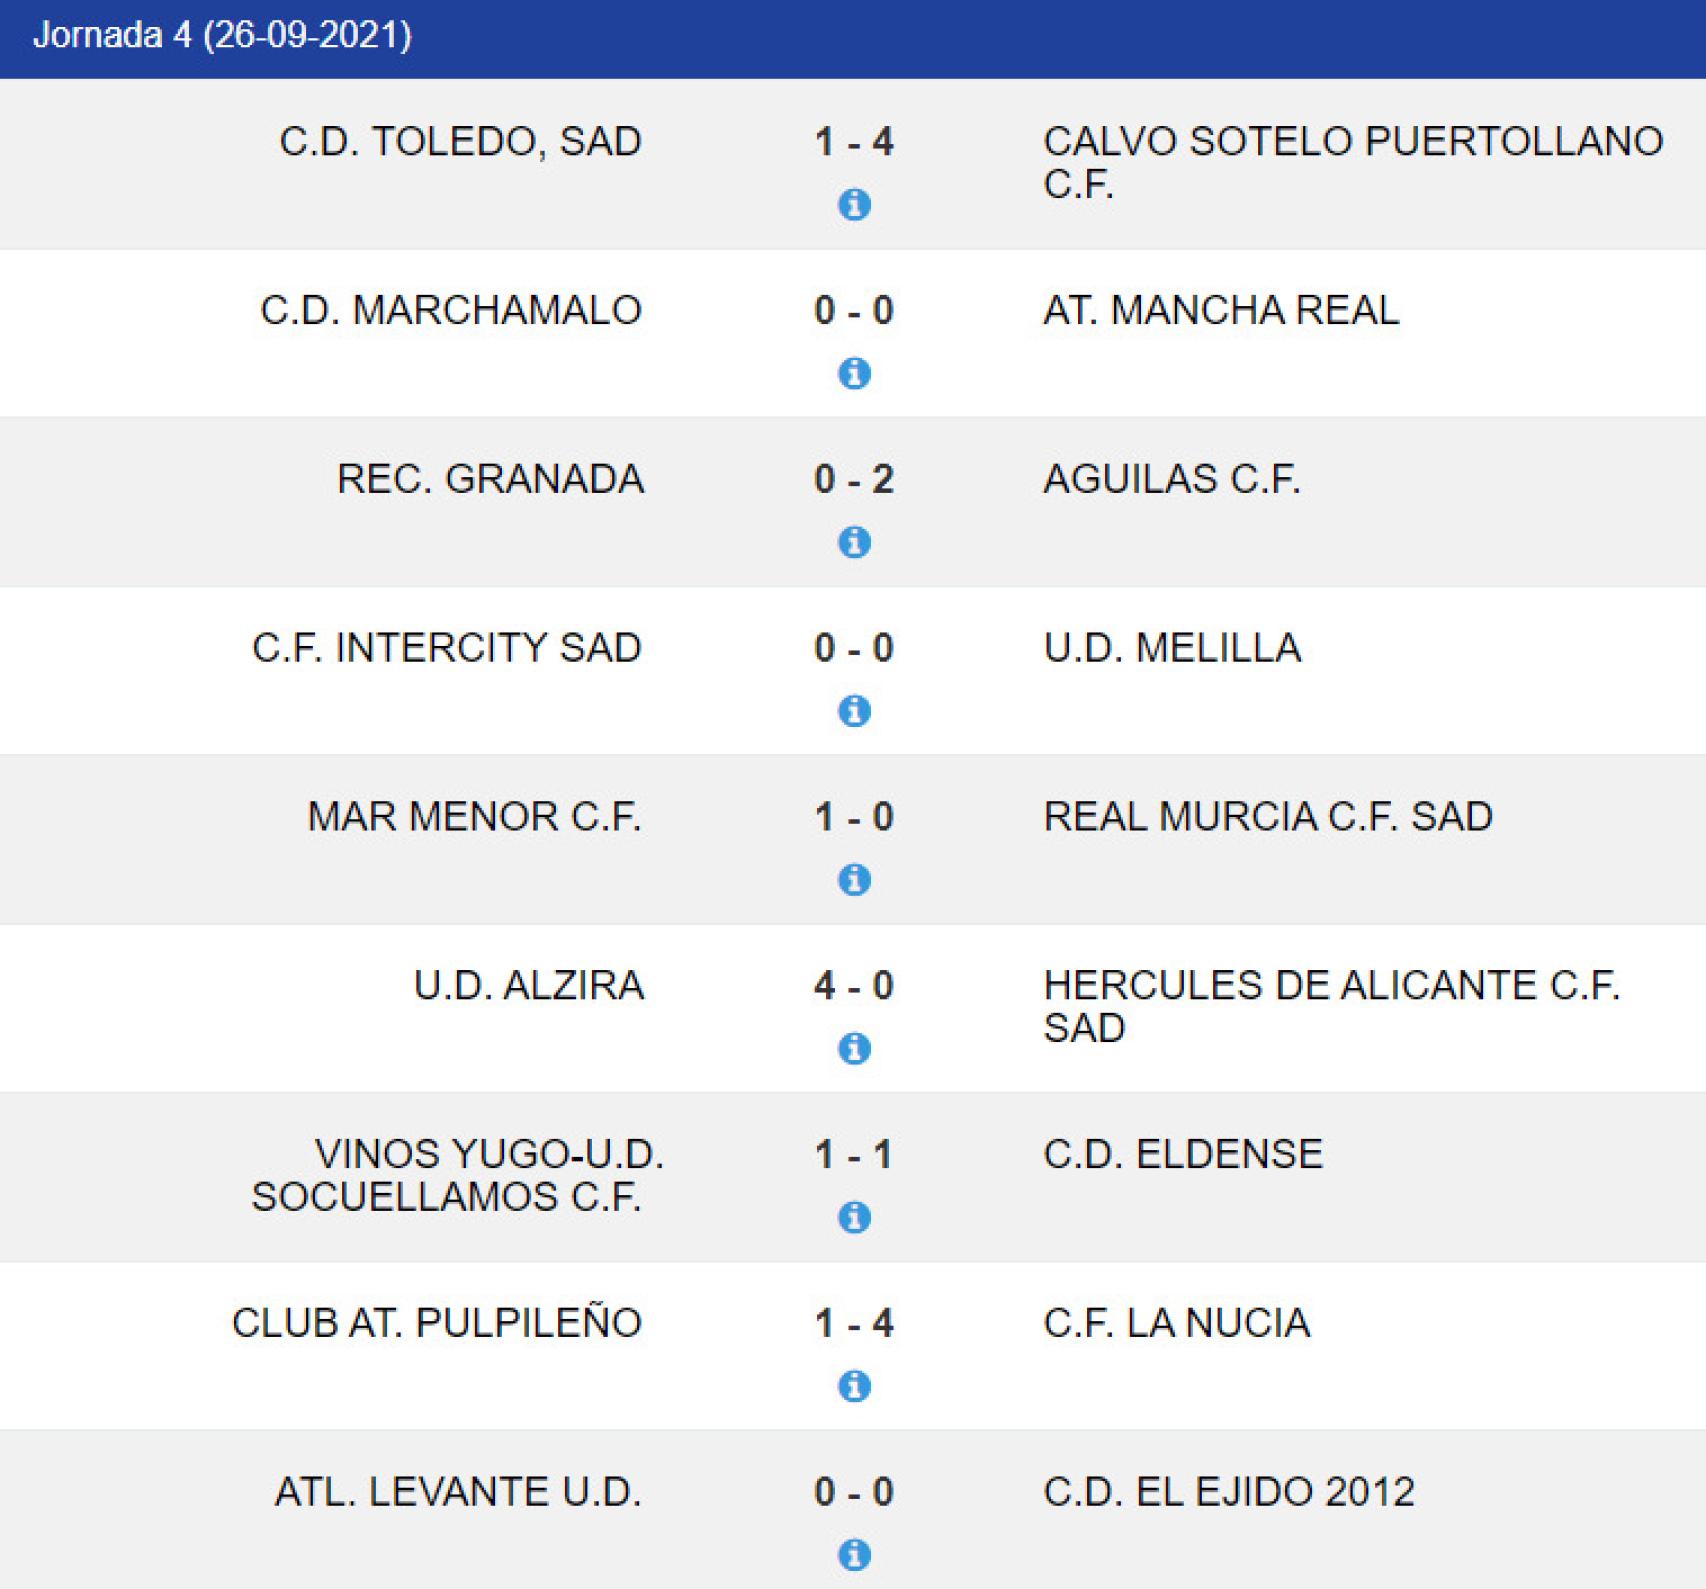The width and height of the screenshot is (1706, 1589).
Task: Click CALVO SOTELO PUERTOLLANO C.F. team name
Action: pos(1353,163)
